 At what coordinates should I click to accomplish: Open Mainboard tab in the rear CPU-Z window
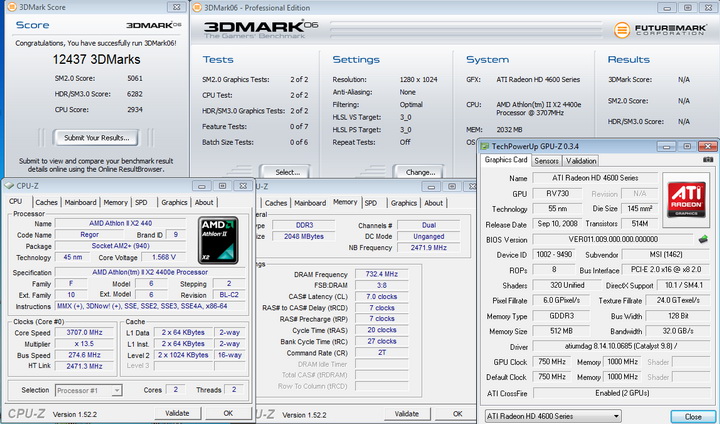tap(310, 203)
